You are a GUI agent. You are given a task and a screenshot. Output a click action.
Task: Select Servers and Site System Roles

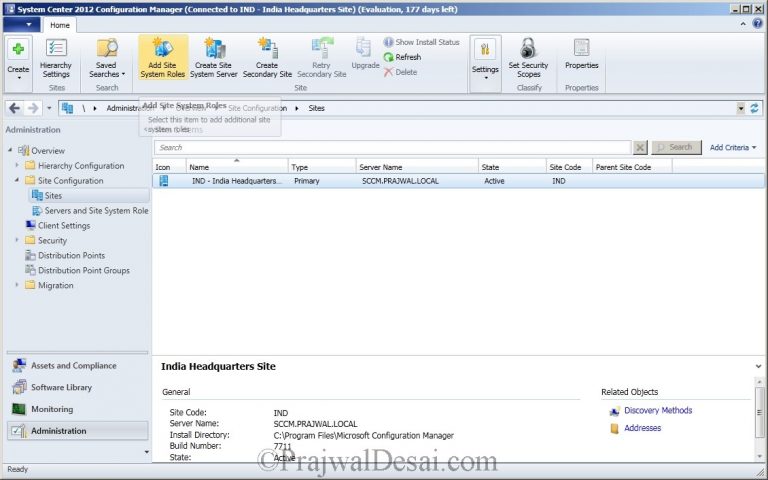(x=96, y=211)
